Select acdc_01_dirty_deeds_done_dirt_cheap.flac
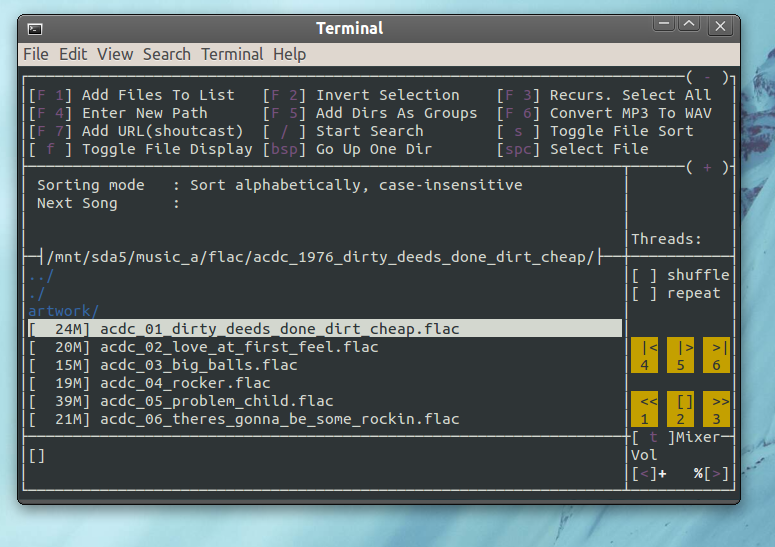Screen dimensions: 775x547 [x=325, y=329]
